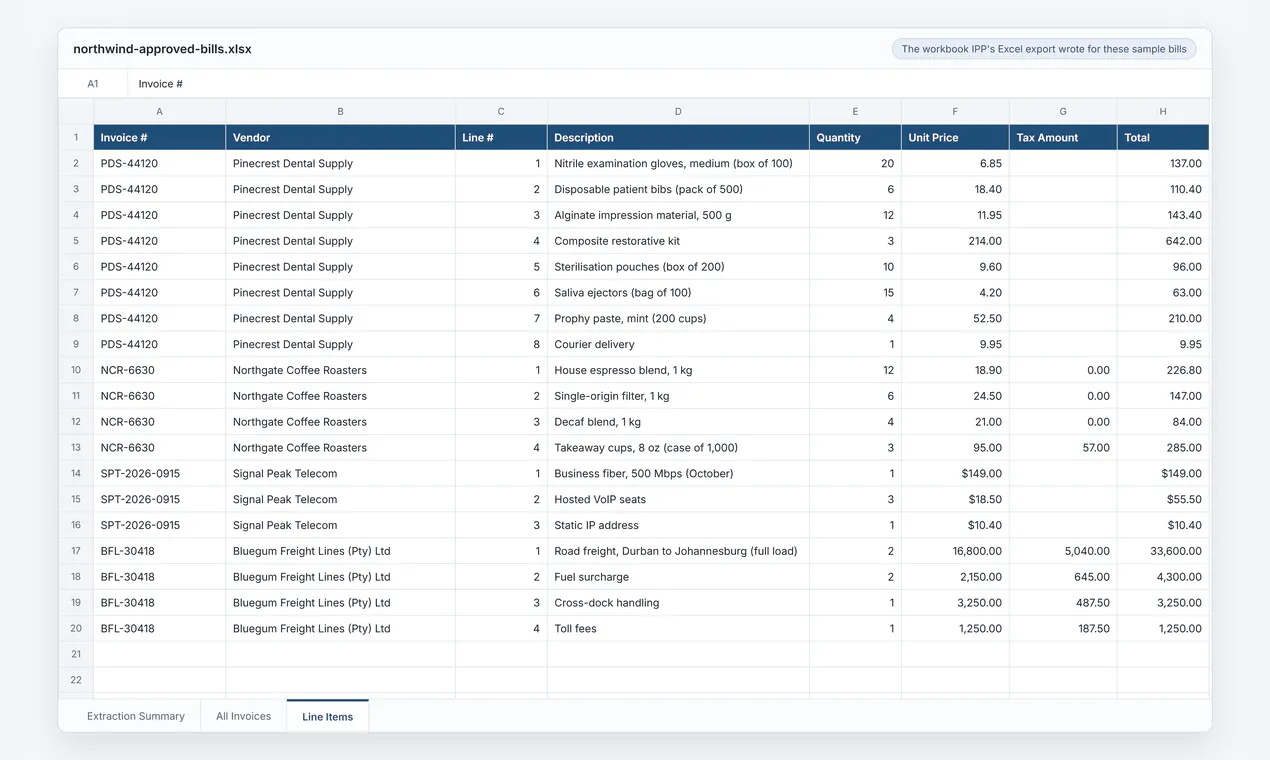Select the Single-origin filter cell
The image size is (1270, 760).
pyautogui.click(x=678, y=396)
